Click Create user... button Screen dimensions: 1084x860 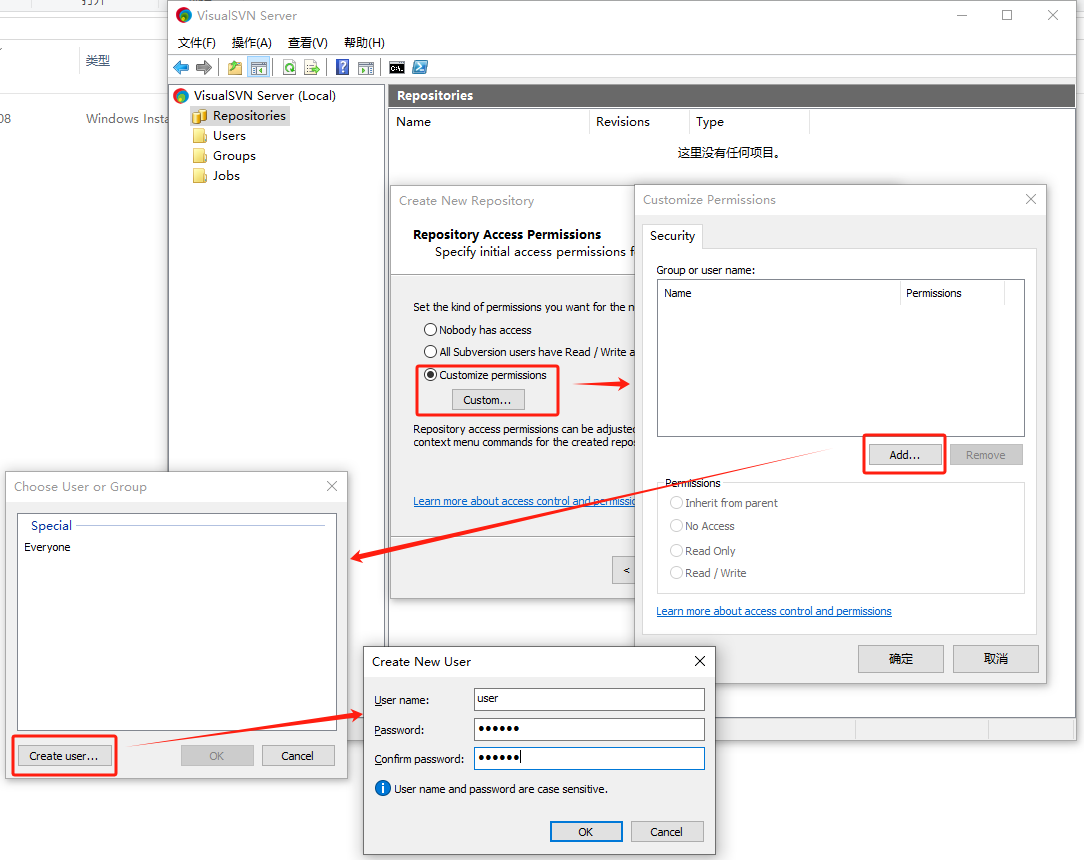pyautogui.click(x=64, y=756)
